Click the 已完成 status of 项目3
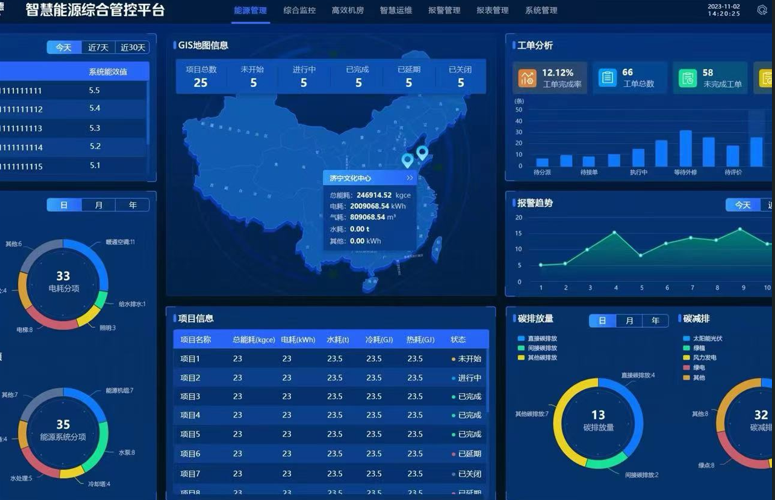The height and width of the screenshot is (500, 775). (467, 397)
